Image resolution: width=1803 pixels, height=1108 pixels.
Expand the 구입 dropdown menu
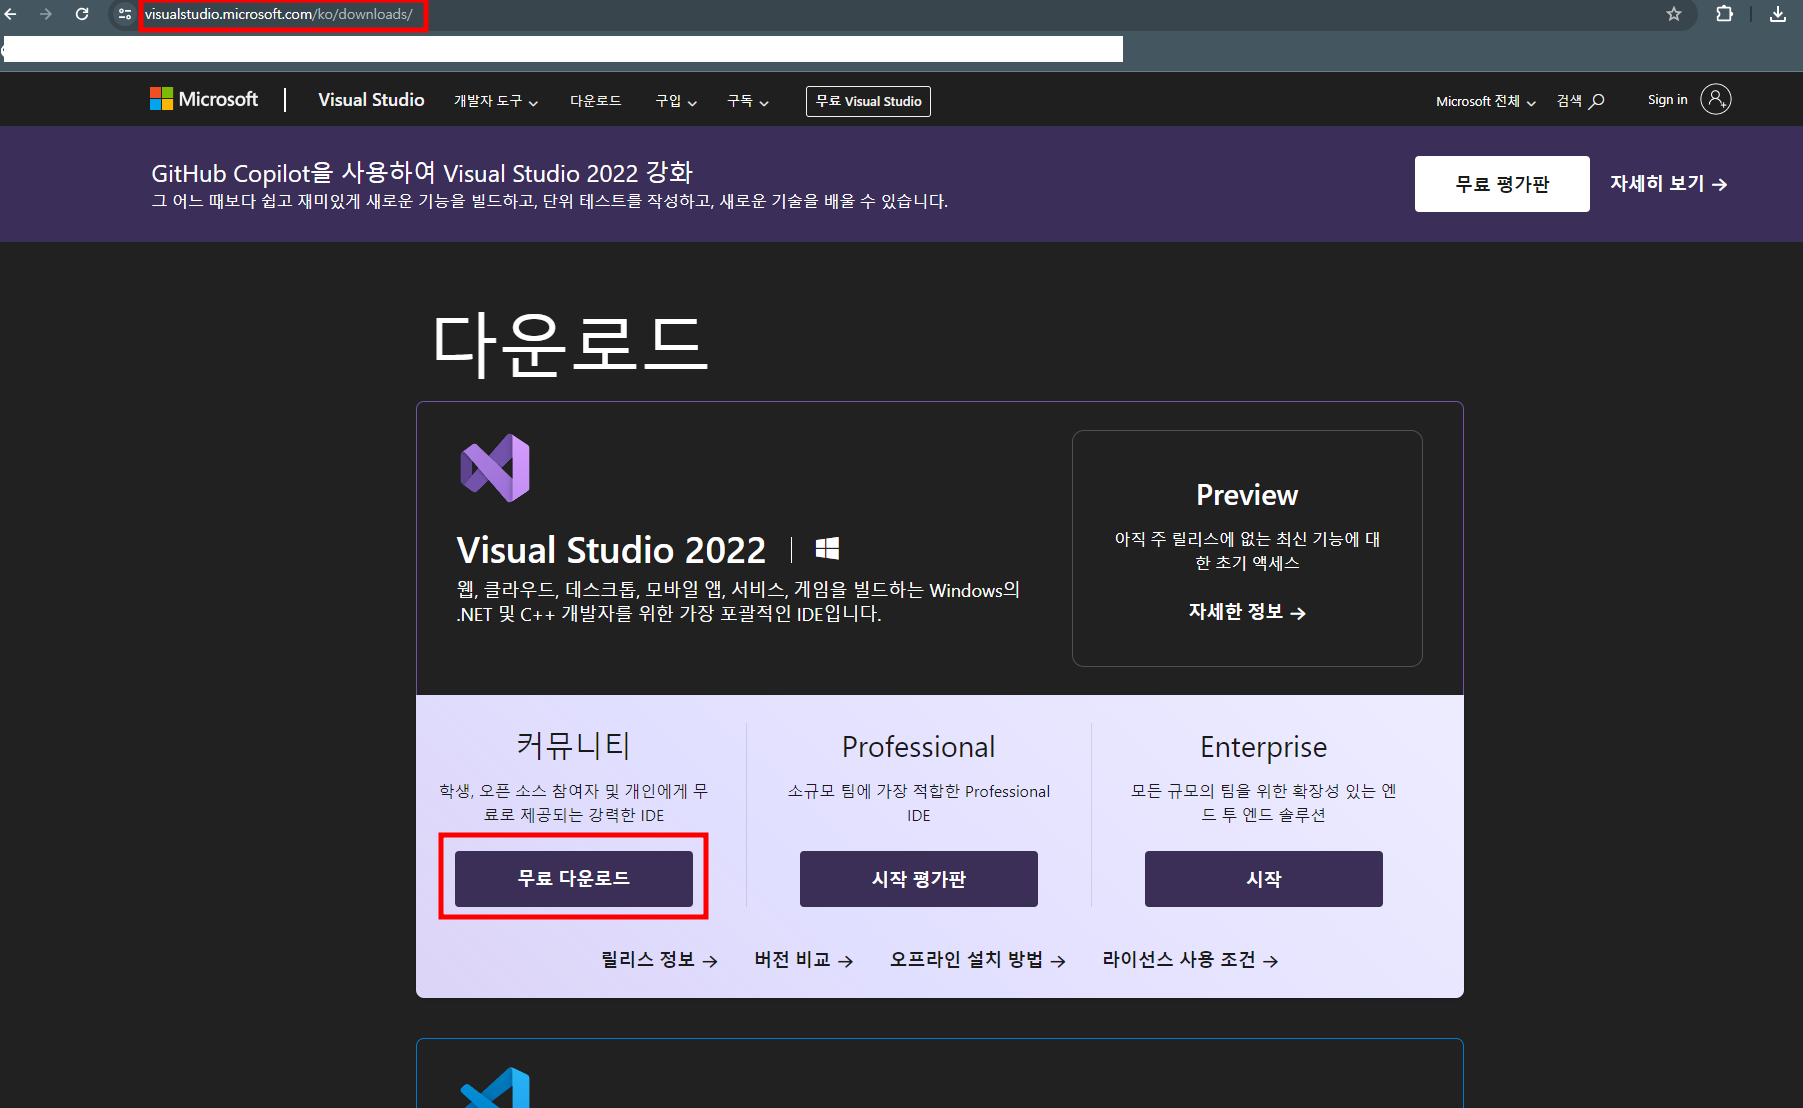pos(676,101)
